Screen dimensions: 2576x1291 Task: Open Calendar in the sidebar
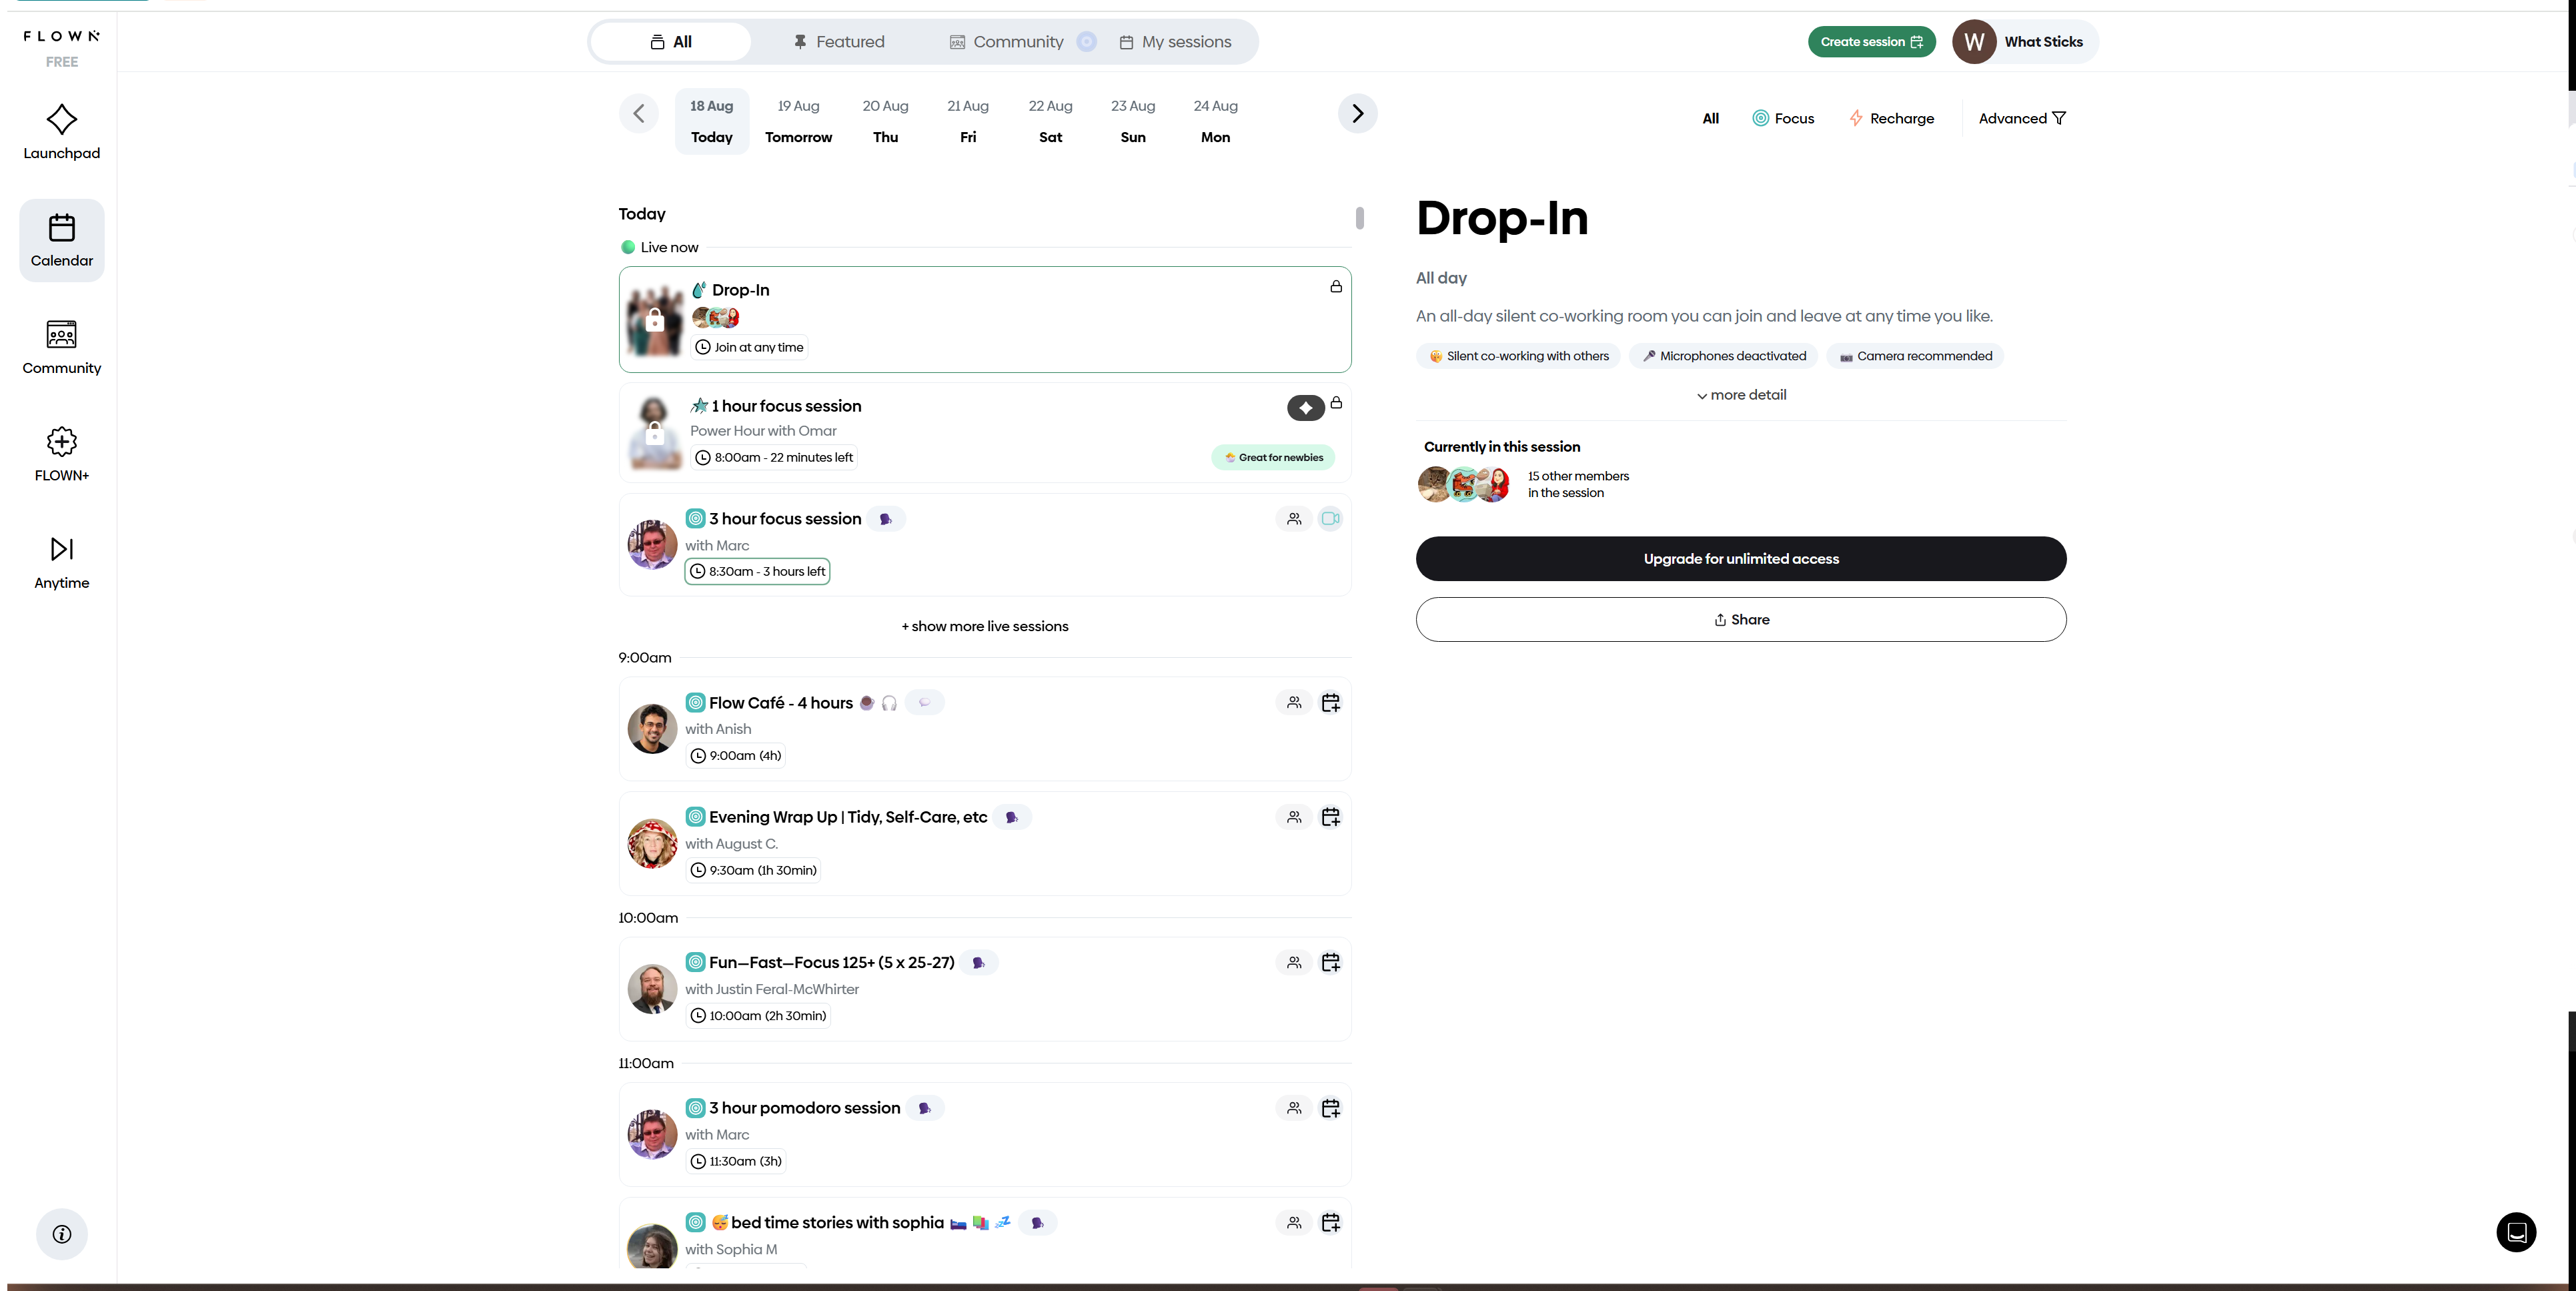coord(61,240)
